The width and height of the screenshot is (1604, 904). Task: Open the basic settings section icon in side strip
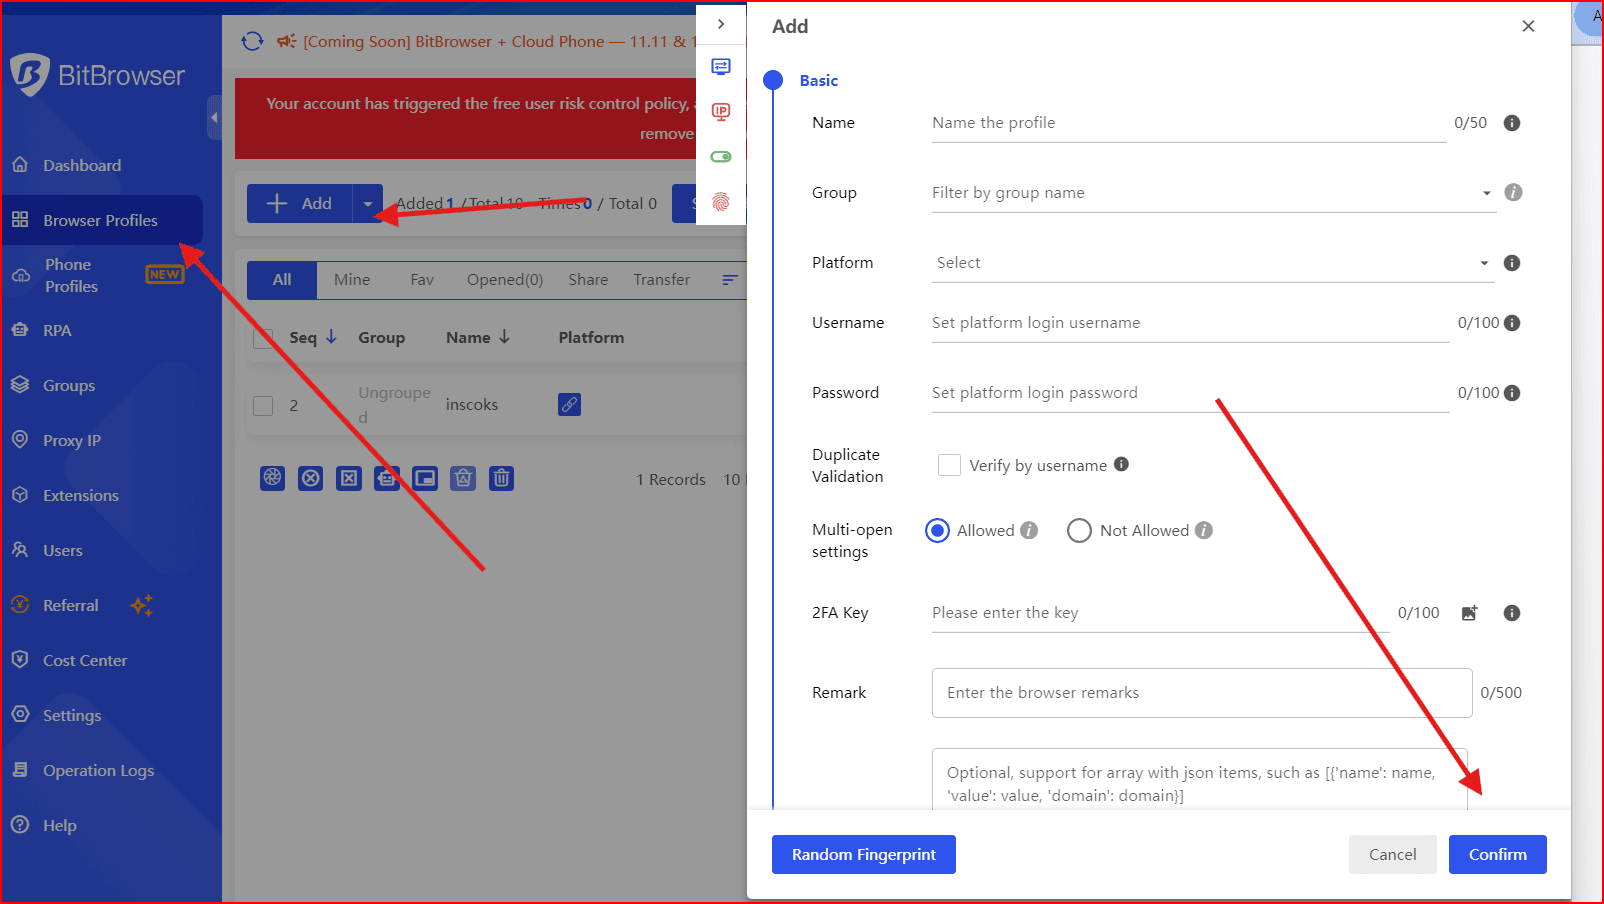721,67
